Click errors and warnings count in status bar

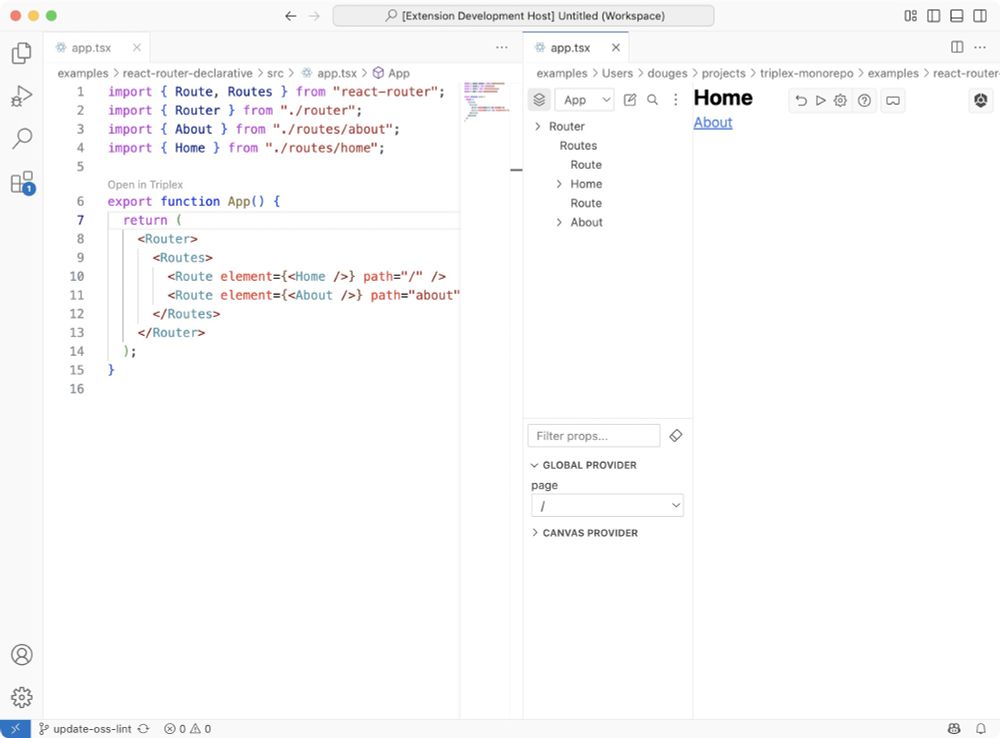(188, 728)
